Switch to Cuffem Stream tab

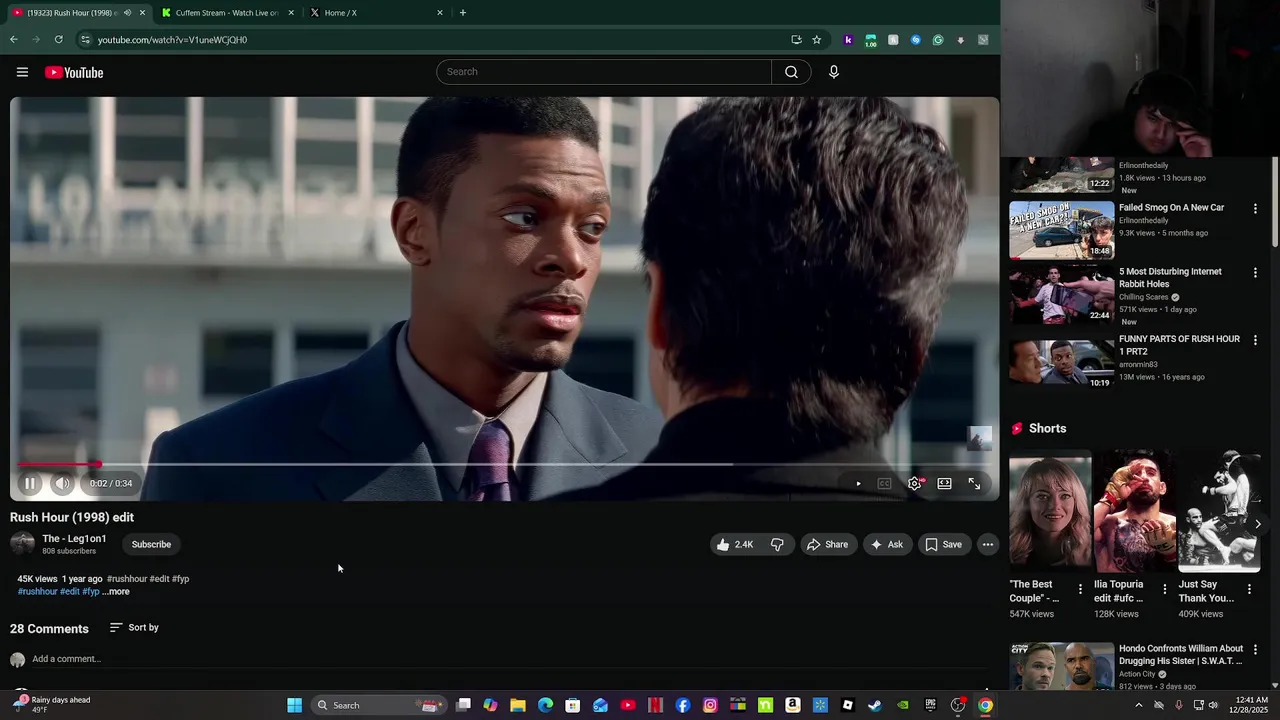click(227, 13)
